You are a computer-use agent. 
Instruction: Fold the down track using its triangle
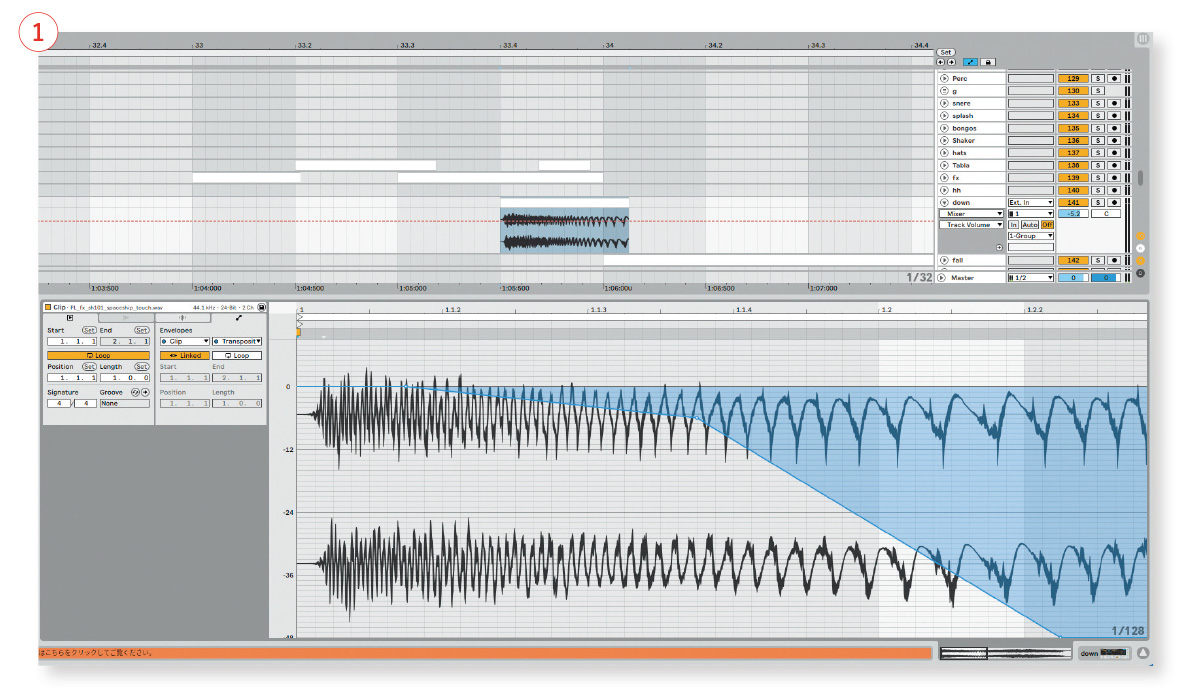coord(942,202)
